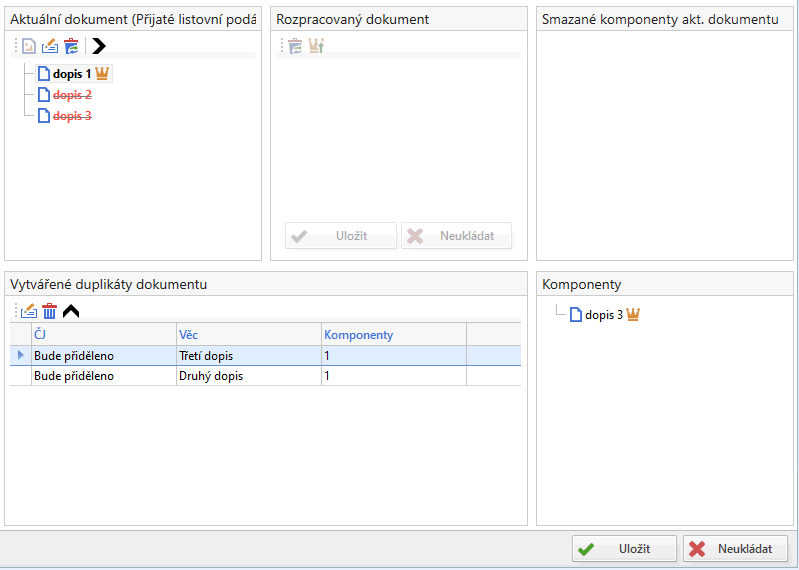Screen dimensions: 799x570
Task: Click the edit icon in Aktuální dokument toolbar
Action: [x=50, y=46]
